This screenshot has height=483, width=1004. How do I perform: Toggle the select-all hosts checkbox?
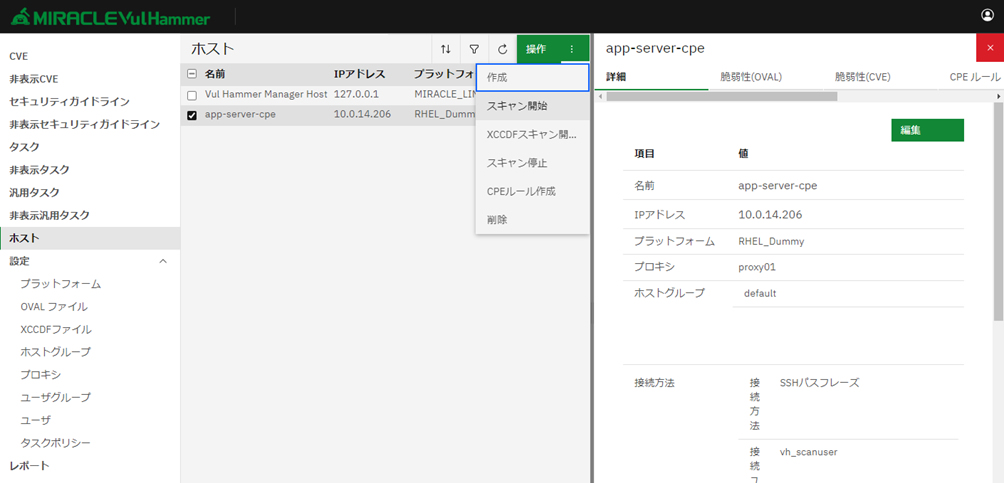click(x=192, y=74)
